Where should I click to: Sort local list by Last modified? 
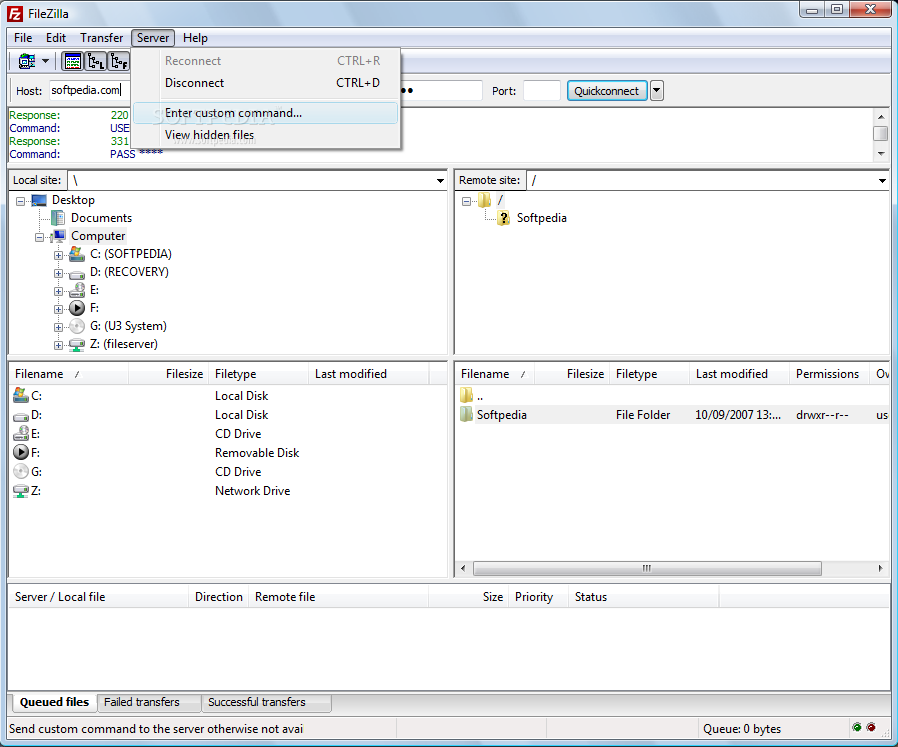tap(368, 374)
